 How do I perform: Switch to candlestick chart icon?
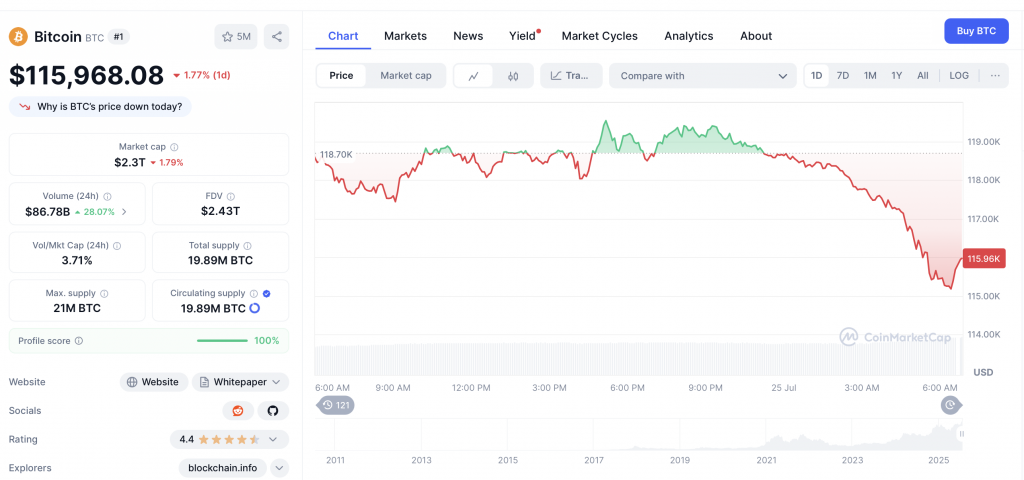pos(513,76)
